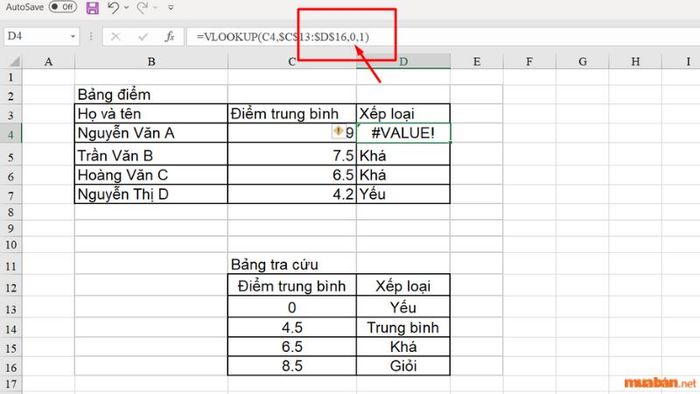
Task: Select the cell showing #VALUE!
Action: coord(403,133)
